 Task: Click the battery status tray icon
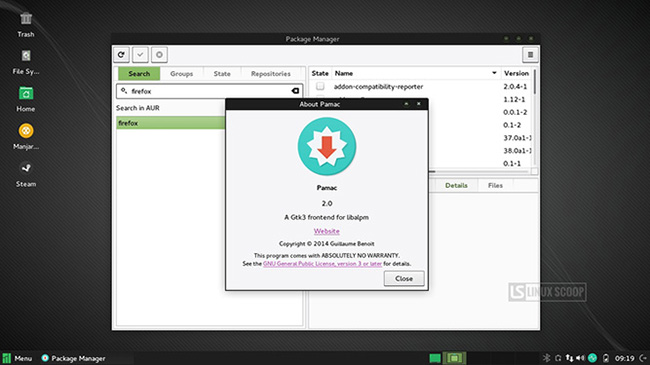click(x=606, y=358)
